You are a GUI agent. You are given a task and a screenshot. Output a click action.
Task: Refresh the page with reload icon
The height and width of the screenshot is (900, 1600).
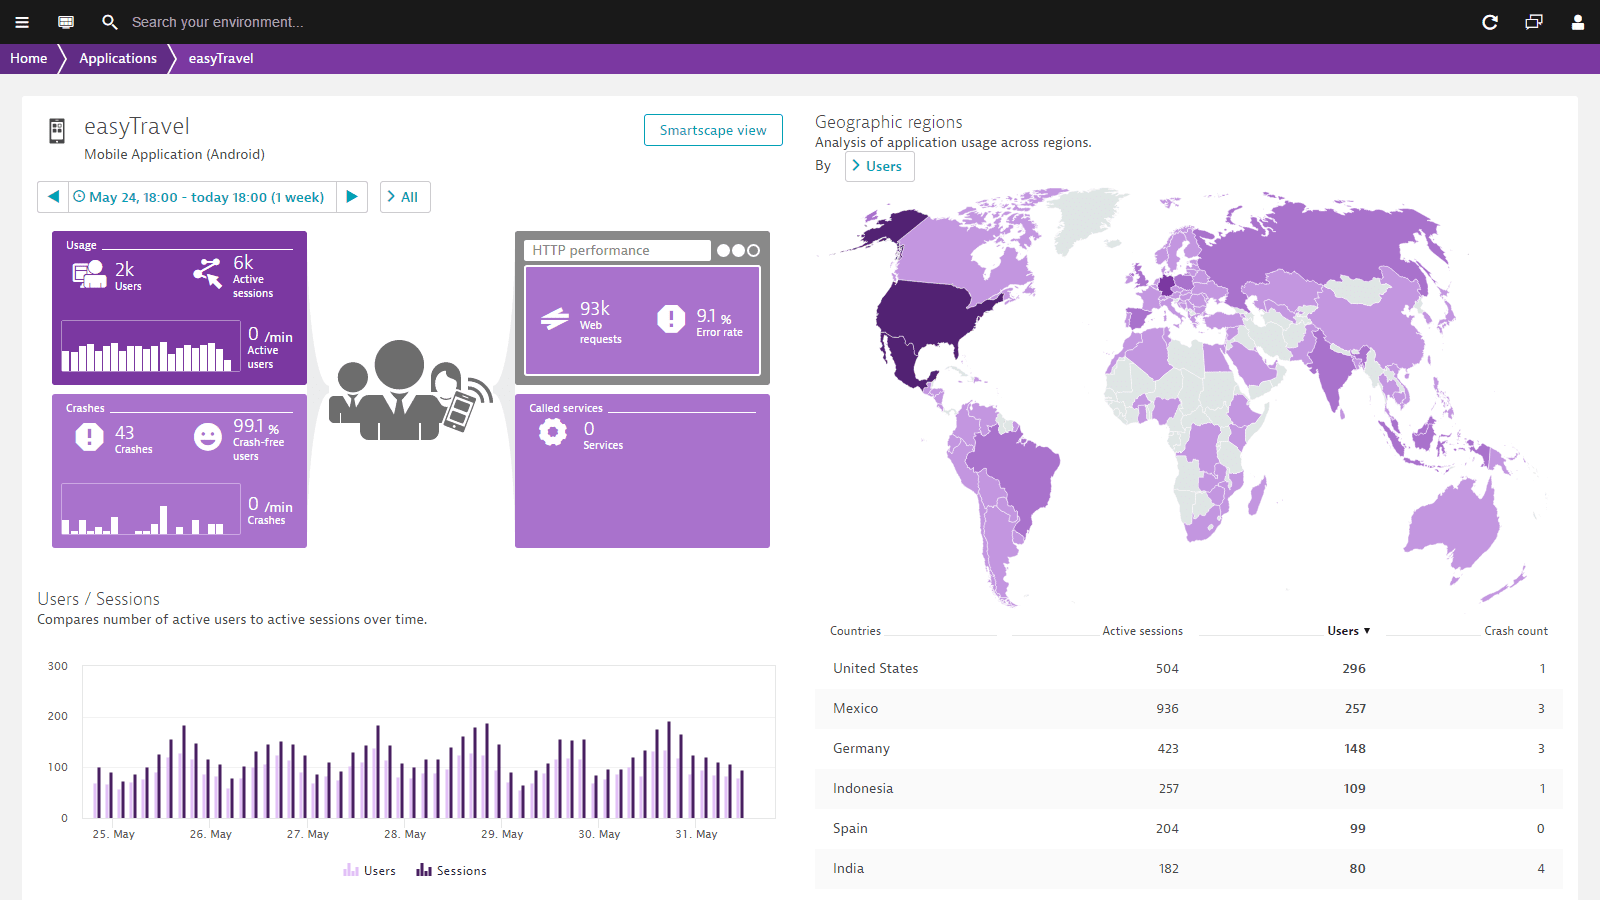1490,22
